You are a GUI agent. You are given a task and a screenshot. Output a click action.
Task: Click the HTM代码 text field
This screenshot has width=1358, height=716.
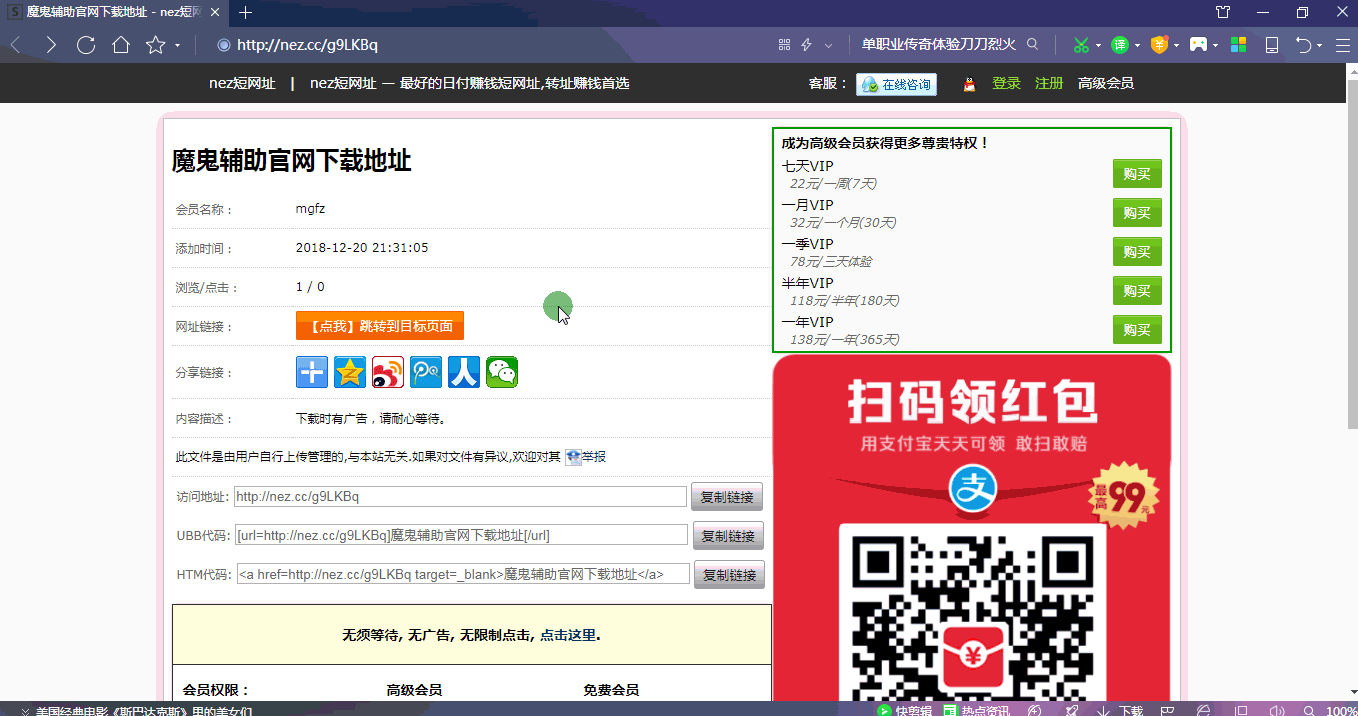(x=463, y=574)
